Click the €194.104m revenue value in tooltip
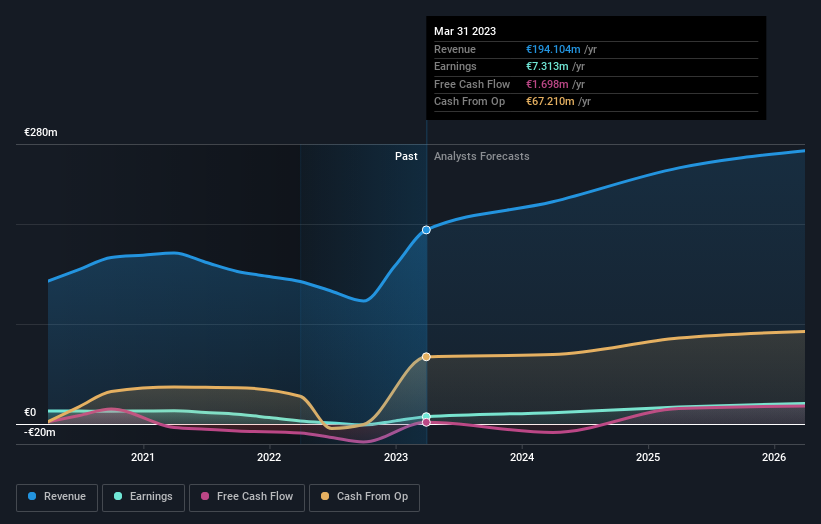 [x=553, y=49]
